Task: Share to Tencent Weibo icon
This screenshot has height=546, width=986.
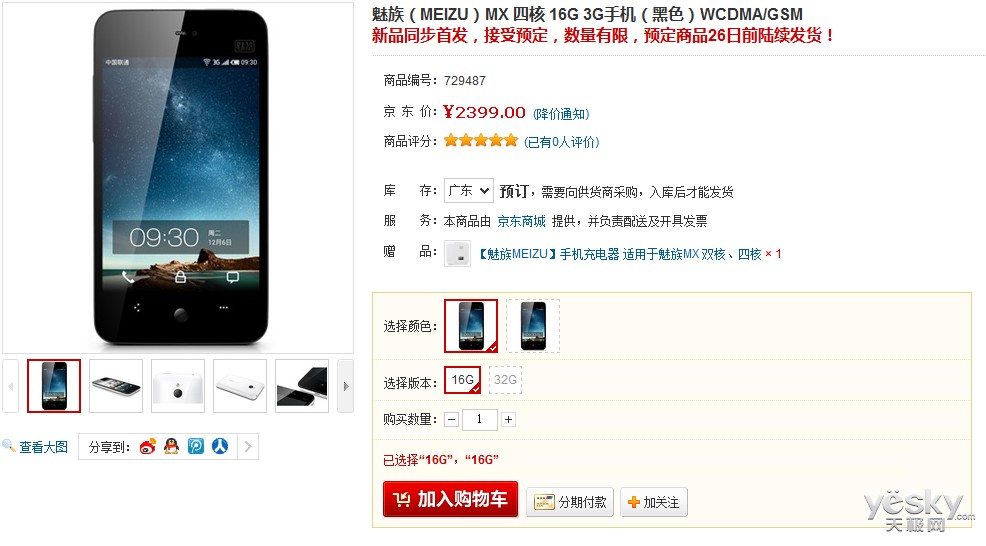Action: (x=196, y=447)
